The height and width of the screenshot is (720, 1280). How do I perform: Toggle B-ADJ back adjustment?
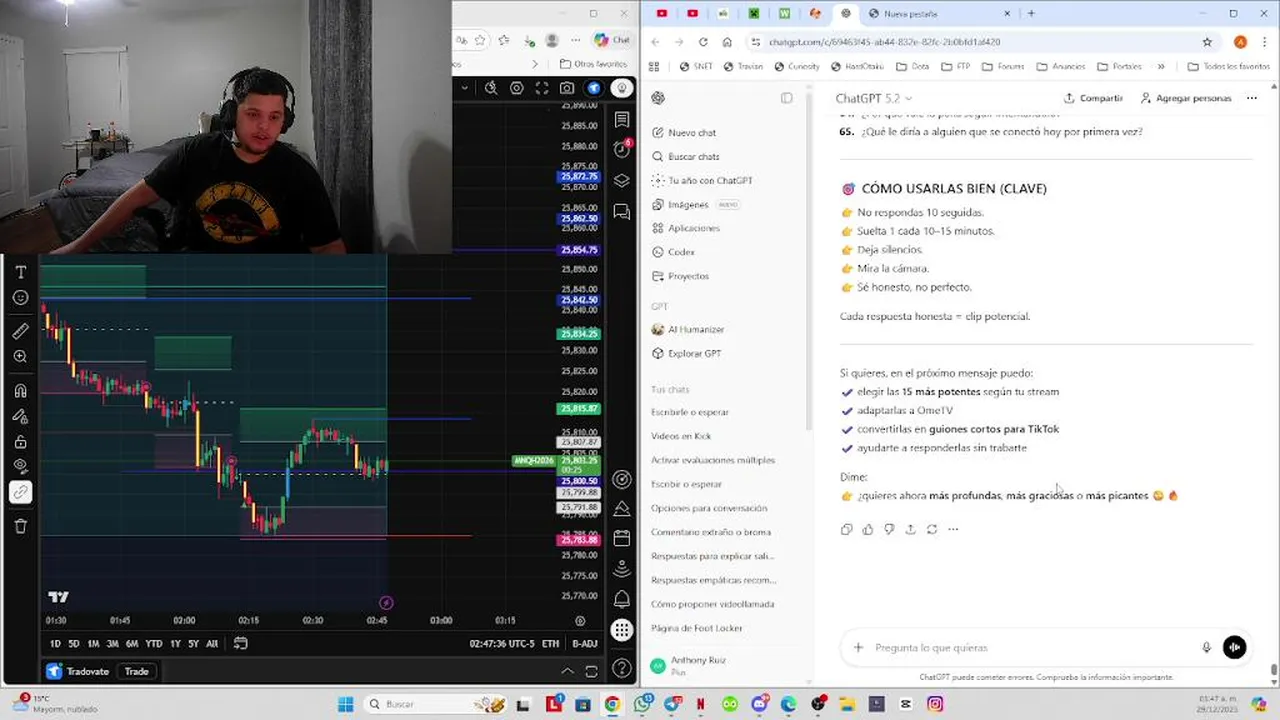coord(585,644)
